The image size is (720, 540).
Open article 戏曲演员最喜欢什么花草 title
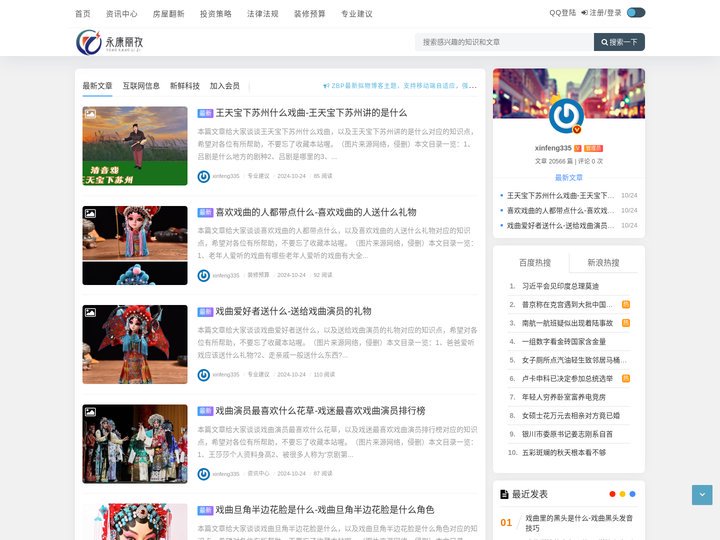321,411
